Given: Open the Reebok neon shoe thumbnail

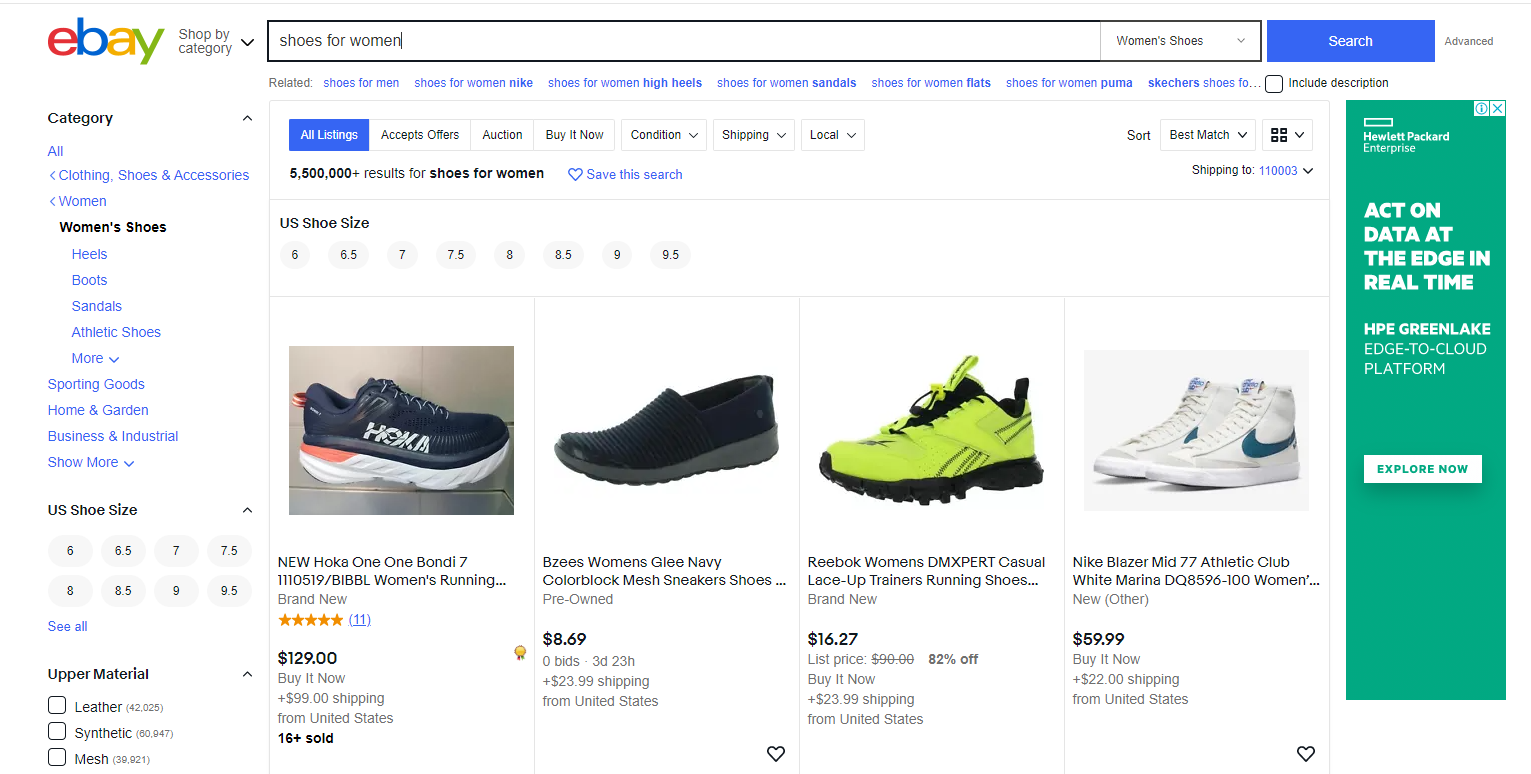Looking at the screenshot, I should point(931,430).
